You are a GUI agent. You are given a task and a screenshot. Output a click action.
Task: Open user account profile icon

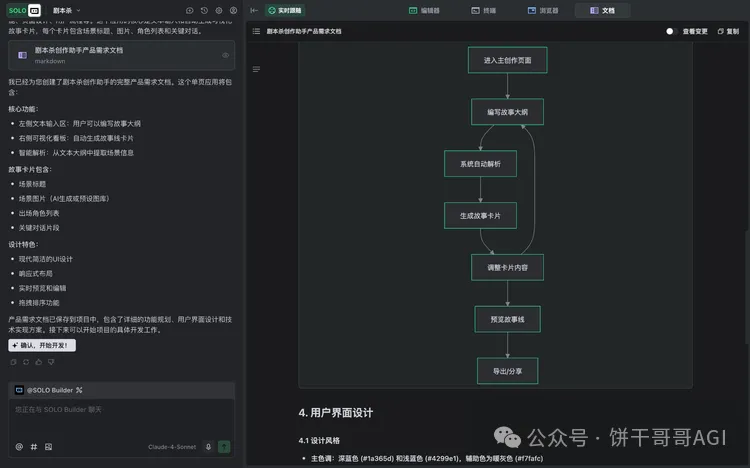click(233, 11)
